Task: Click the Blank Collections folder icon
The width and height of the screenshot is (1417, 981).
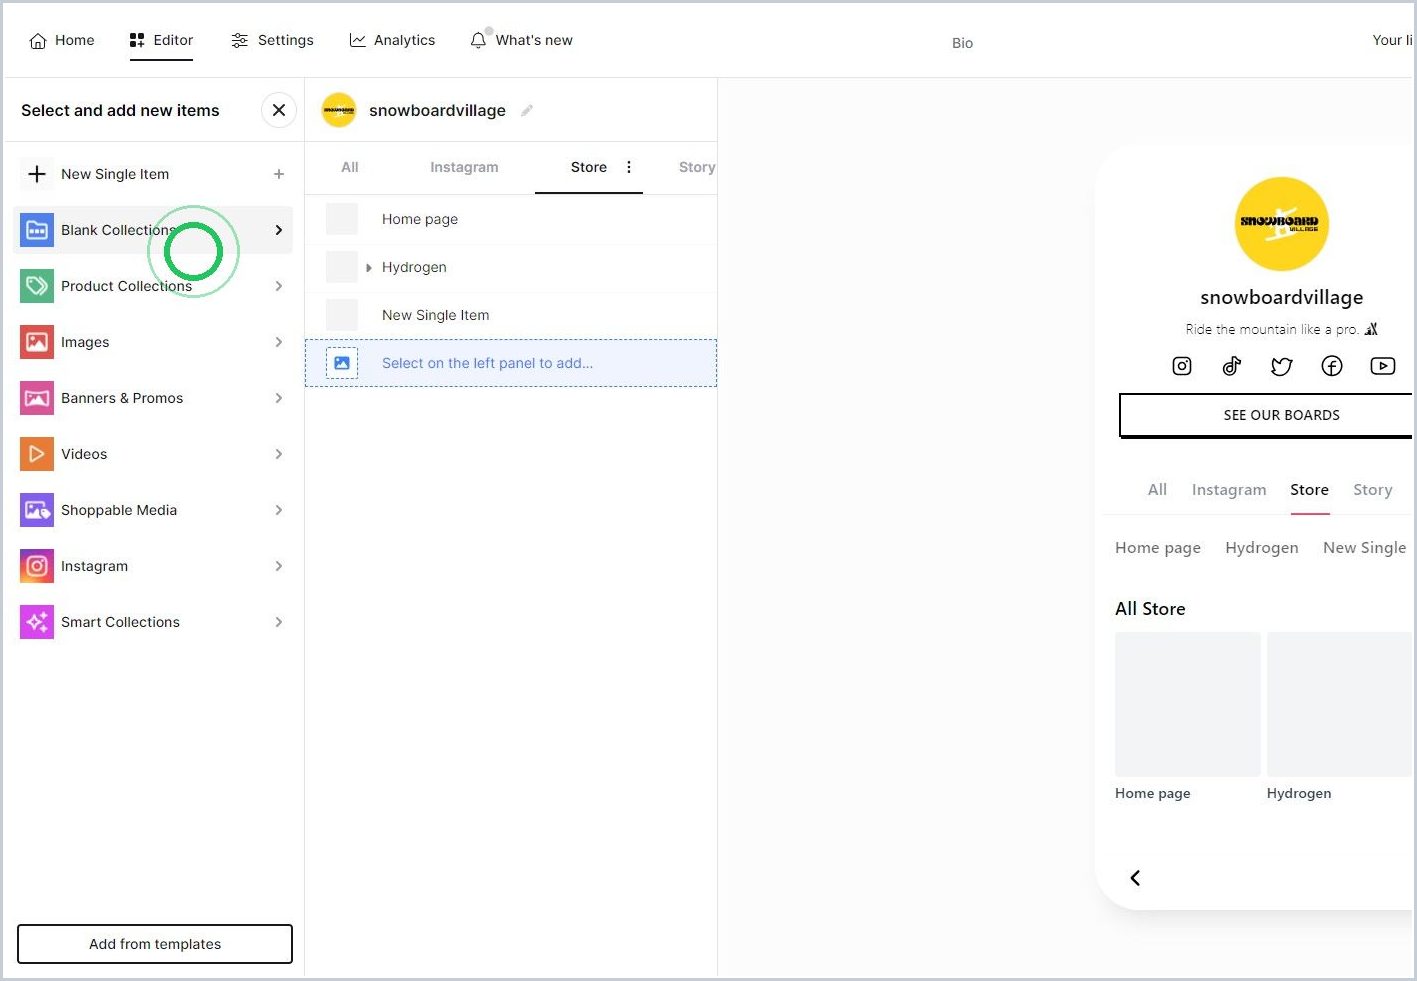Action: pos(37,230)
